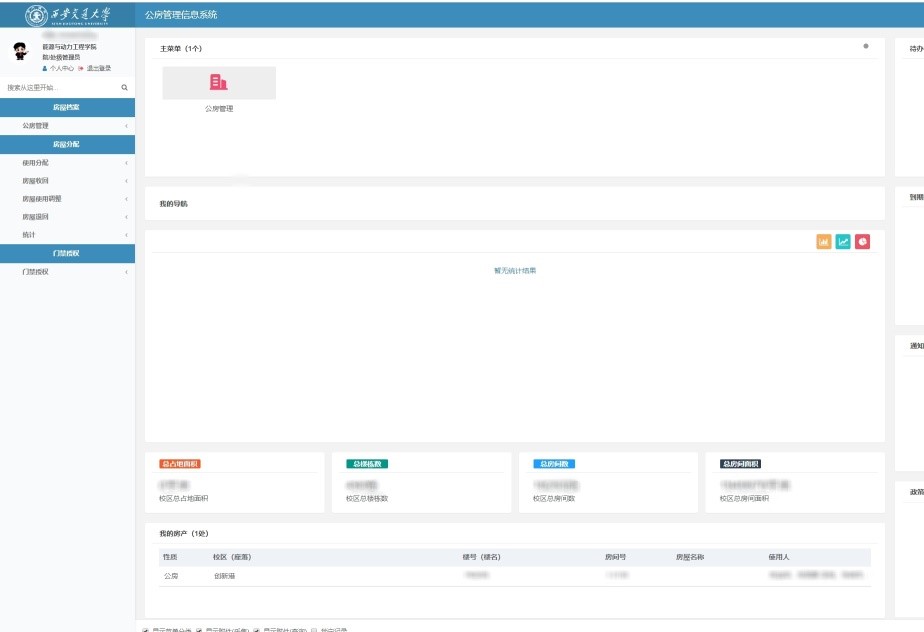Switch to the teal line chart icon
This screenshot has width=924, height=632.
pyautogui.click(x=843, y=242)
